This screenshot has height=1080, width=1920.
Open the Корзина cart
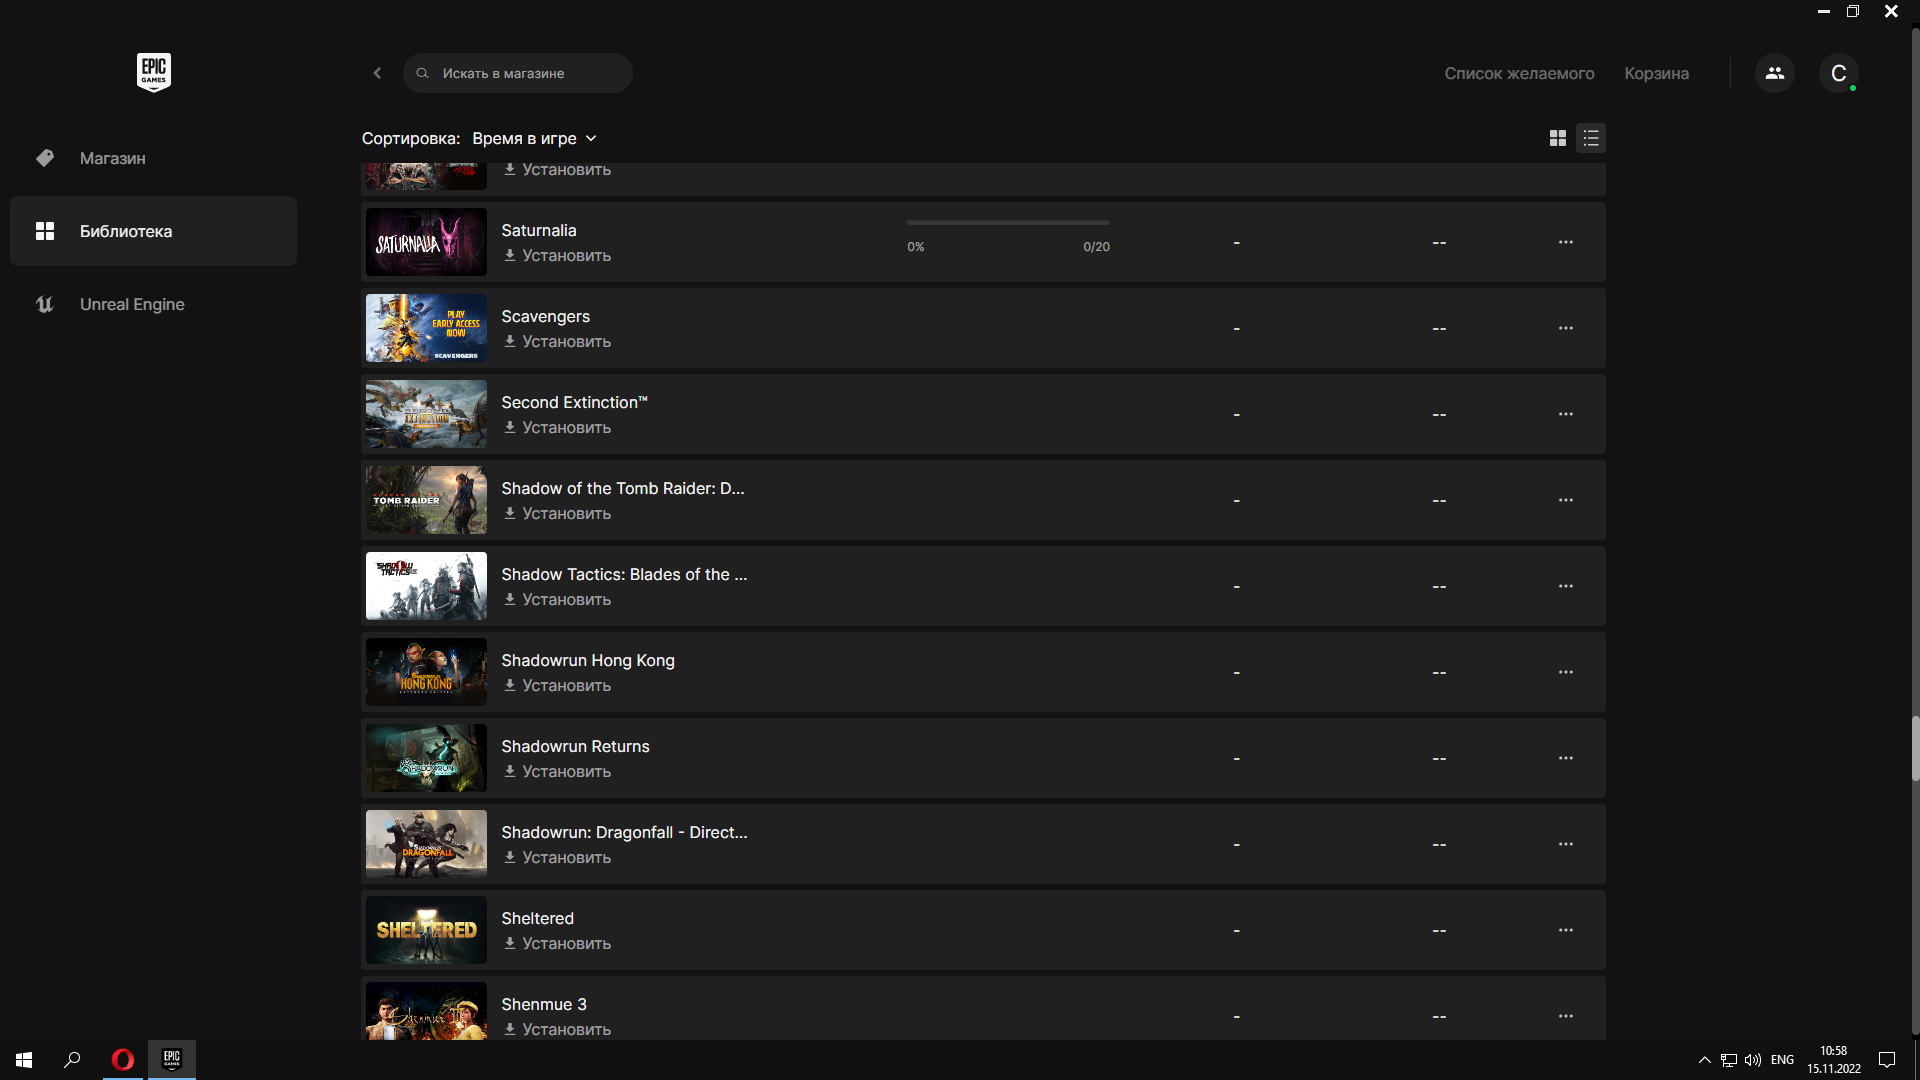[x=1656, y=73]
